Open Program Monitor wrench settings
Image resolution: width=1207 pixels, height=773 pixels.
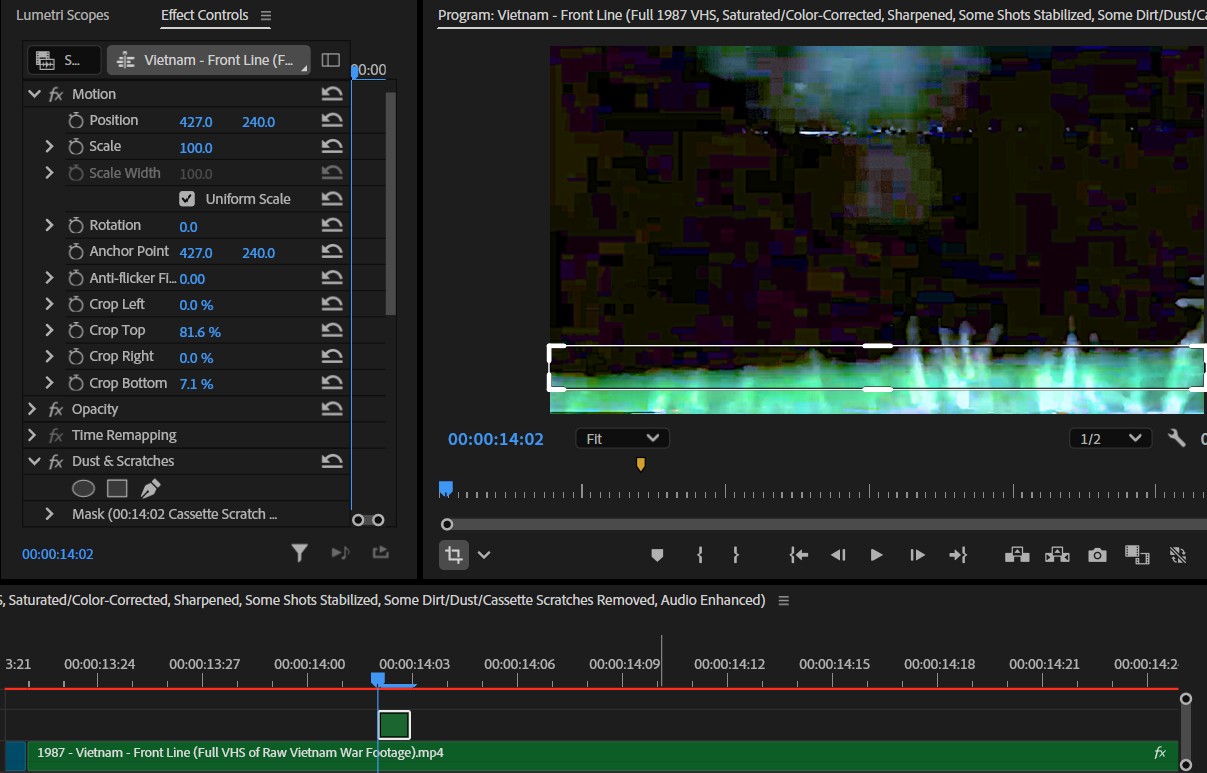[1177, 438]
